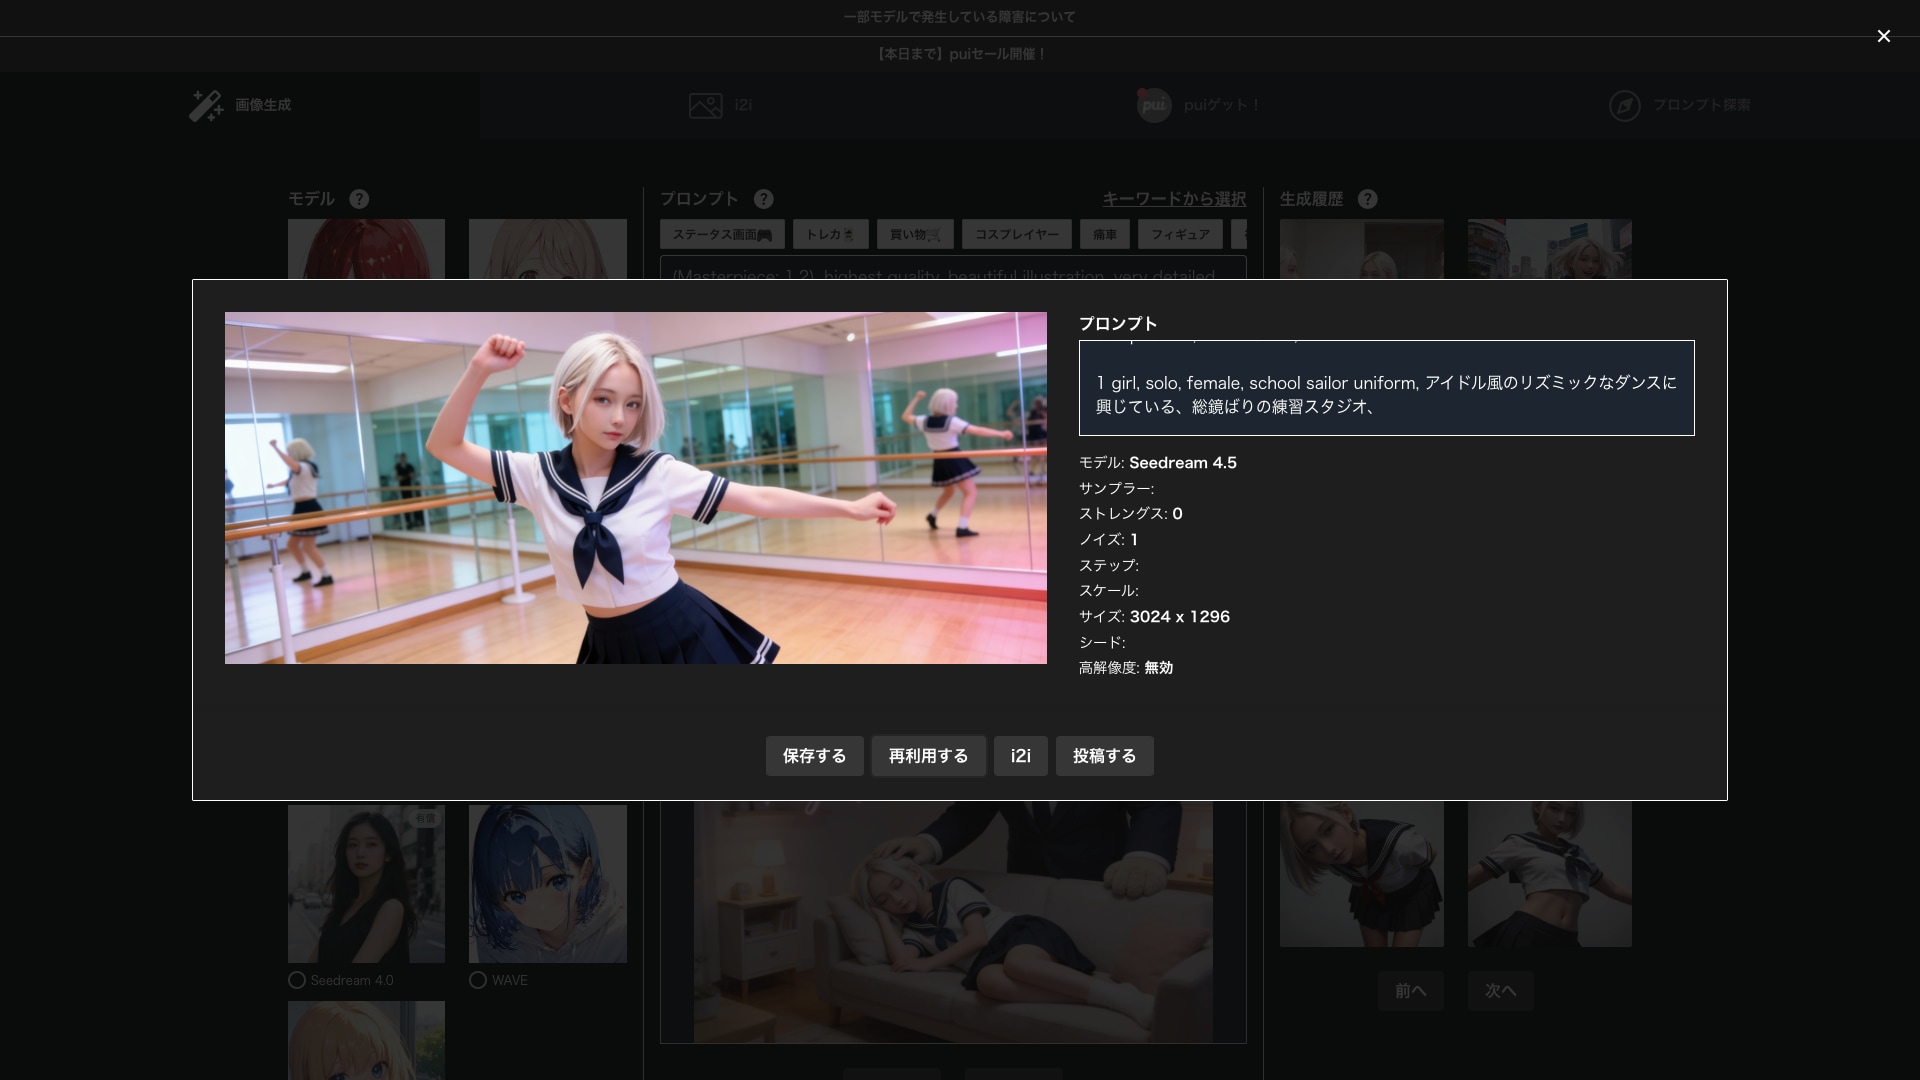
Task: Click the 保存する button
Action: (x=814, y=756)
